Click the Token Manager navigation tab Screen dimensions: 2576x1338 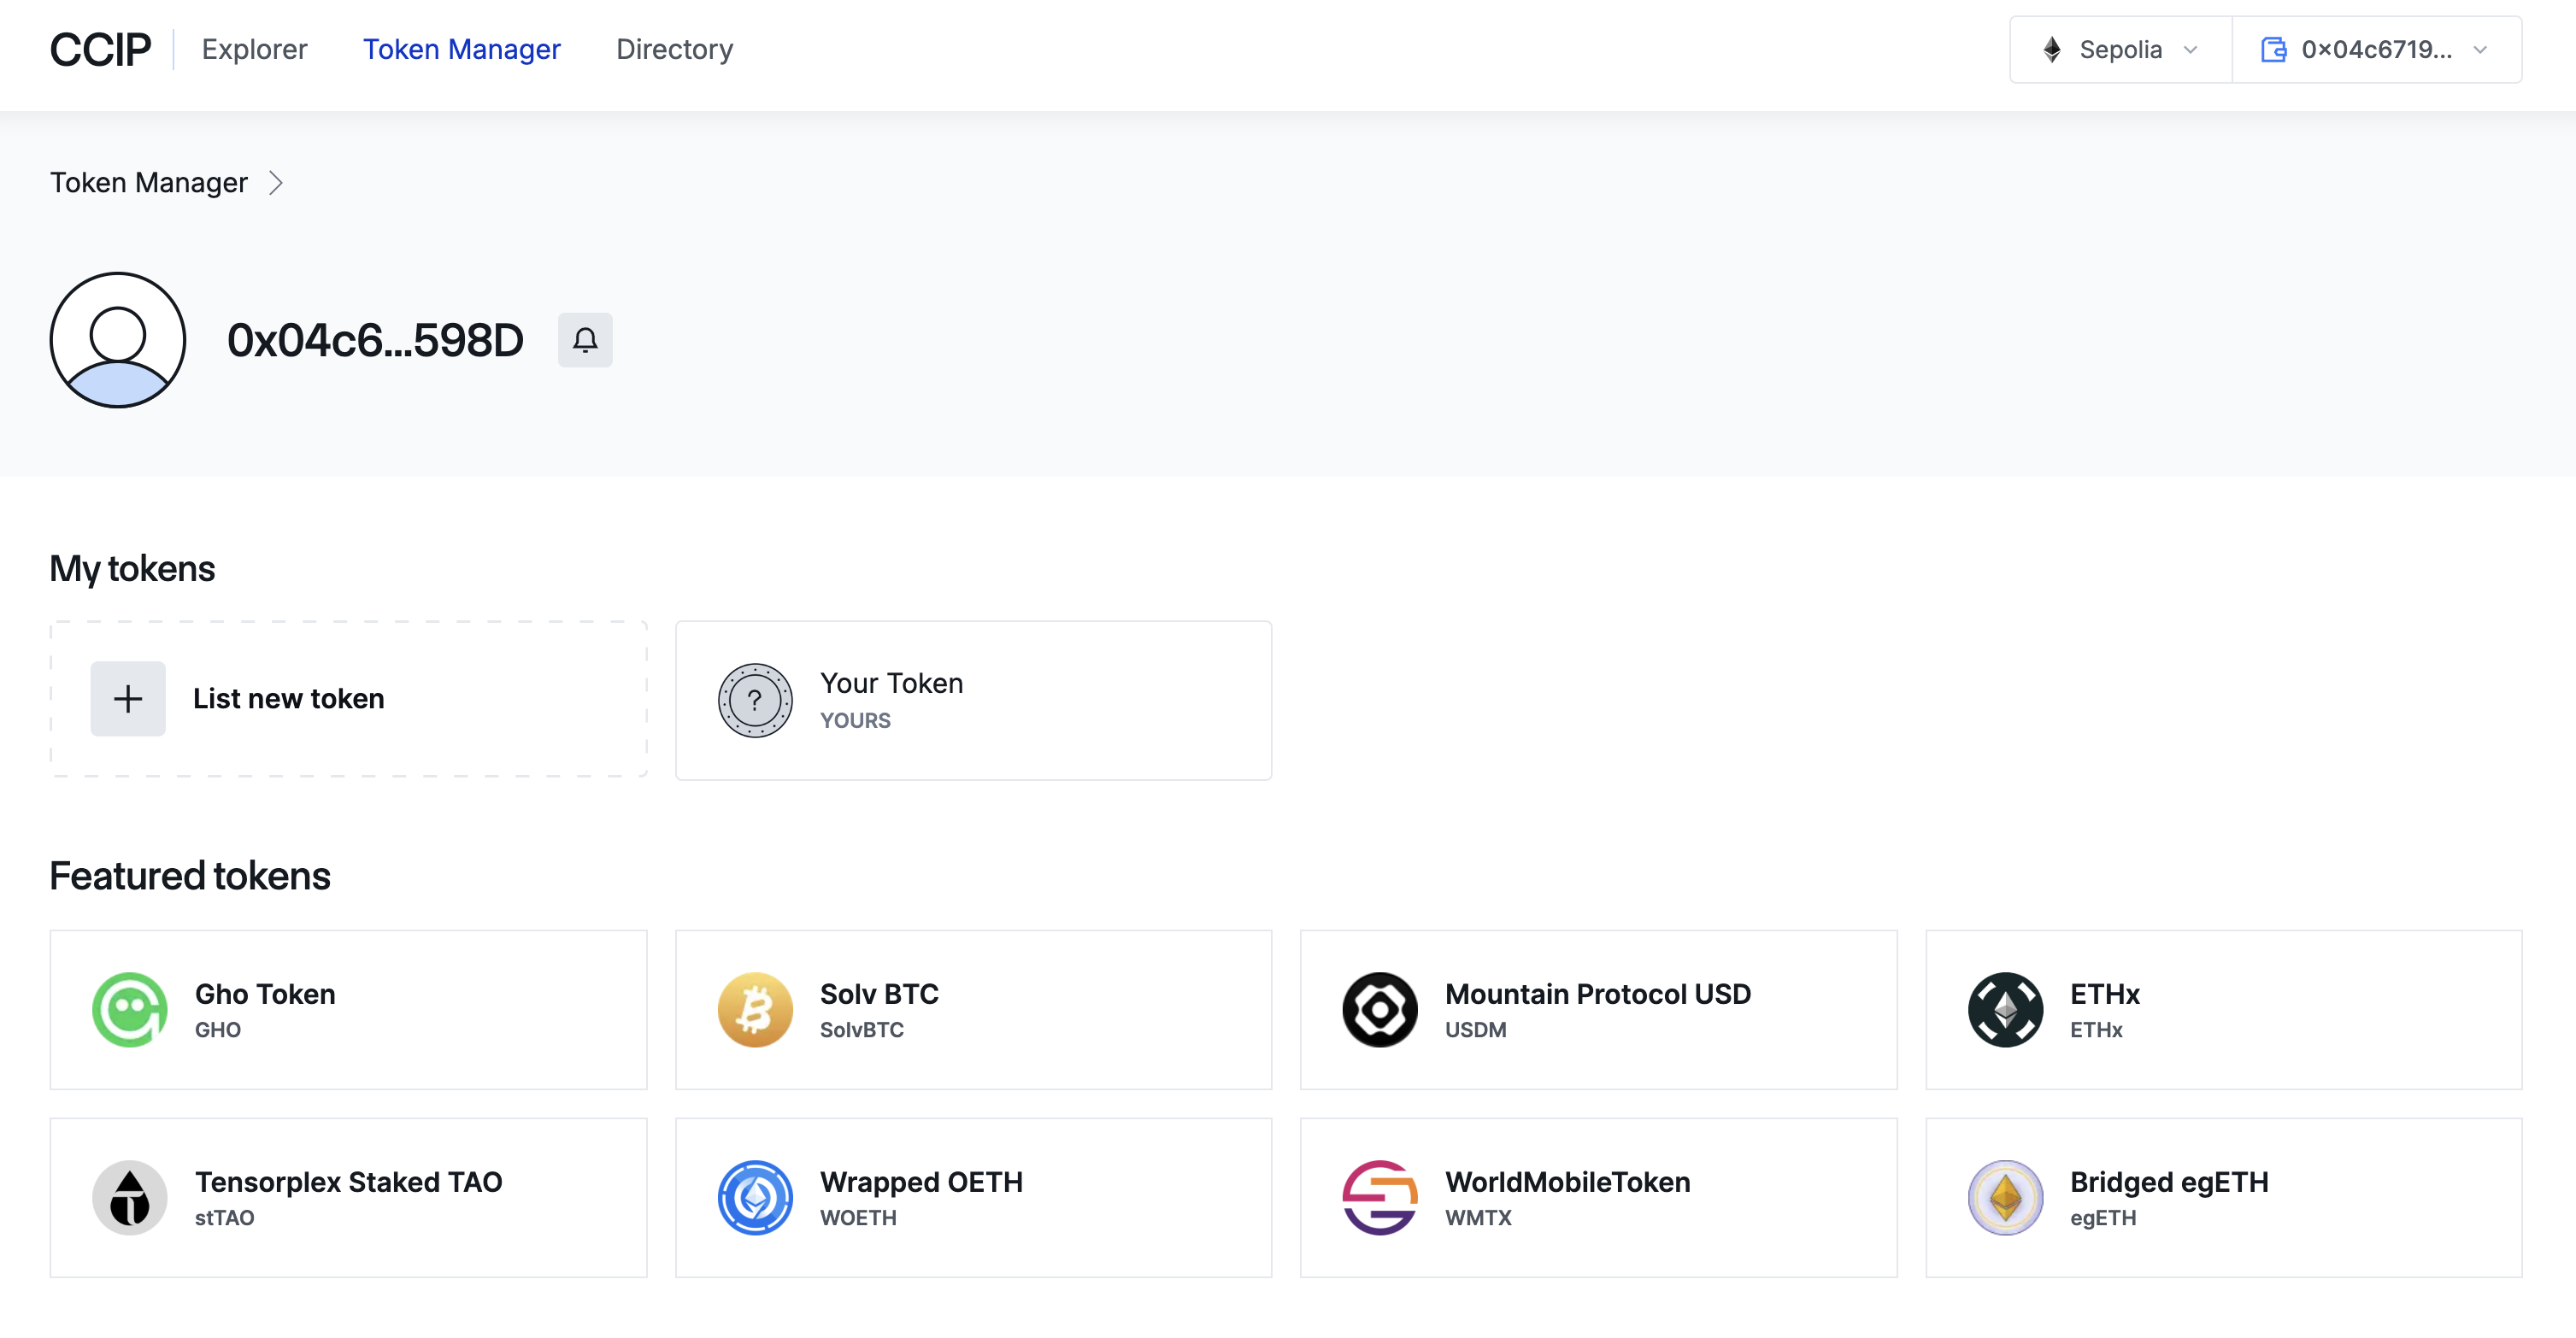(462, 48)
